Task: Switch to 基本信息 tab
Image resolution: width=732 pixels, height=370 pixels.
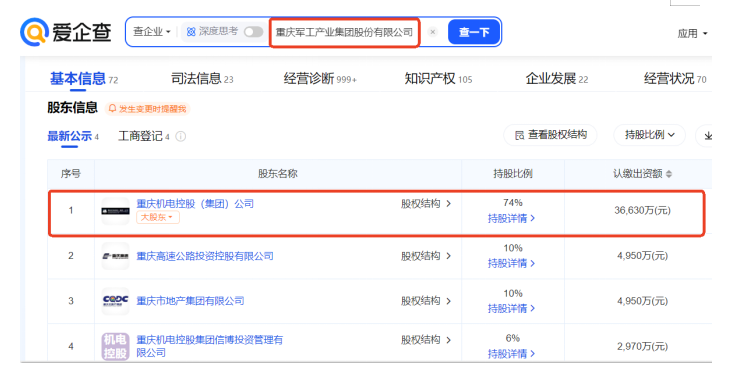Action: click(84, 79)
